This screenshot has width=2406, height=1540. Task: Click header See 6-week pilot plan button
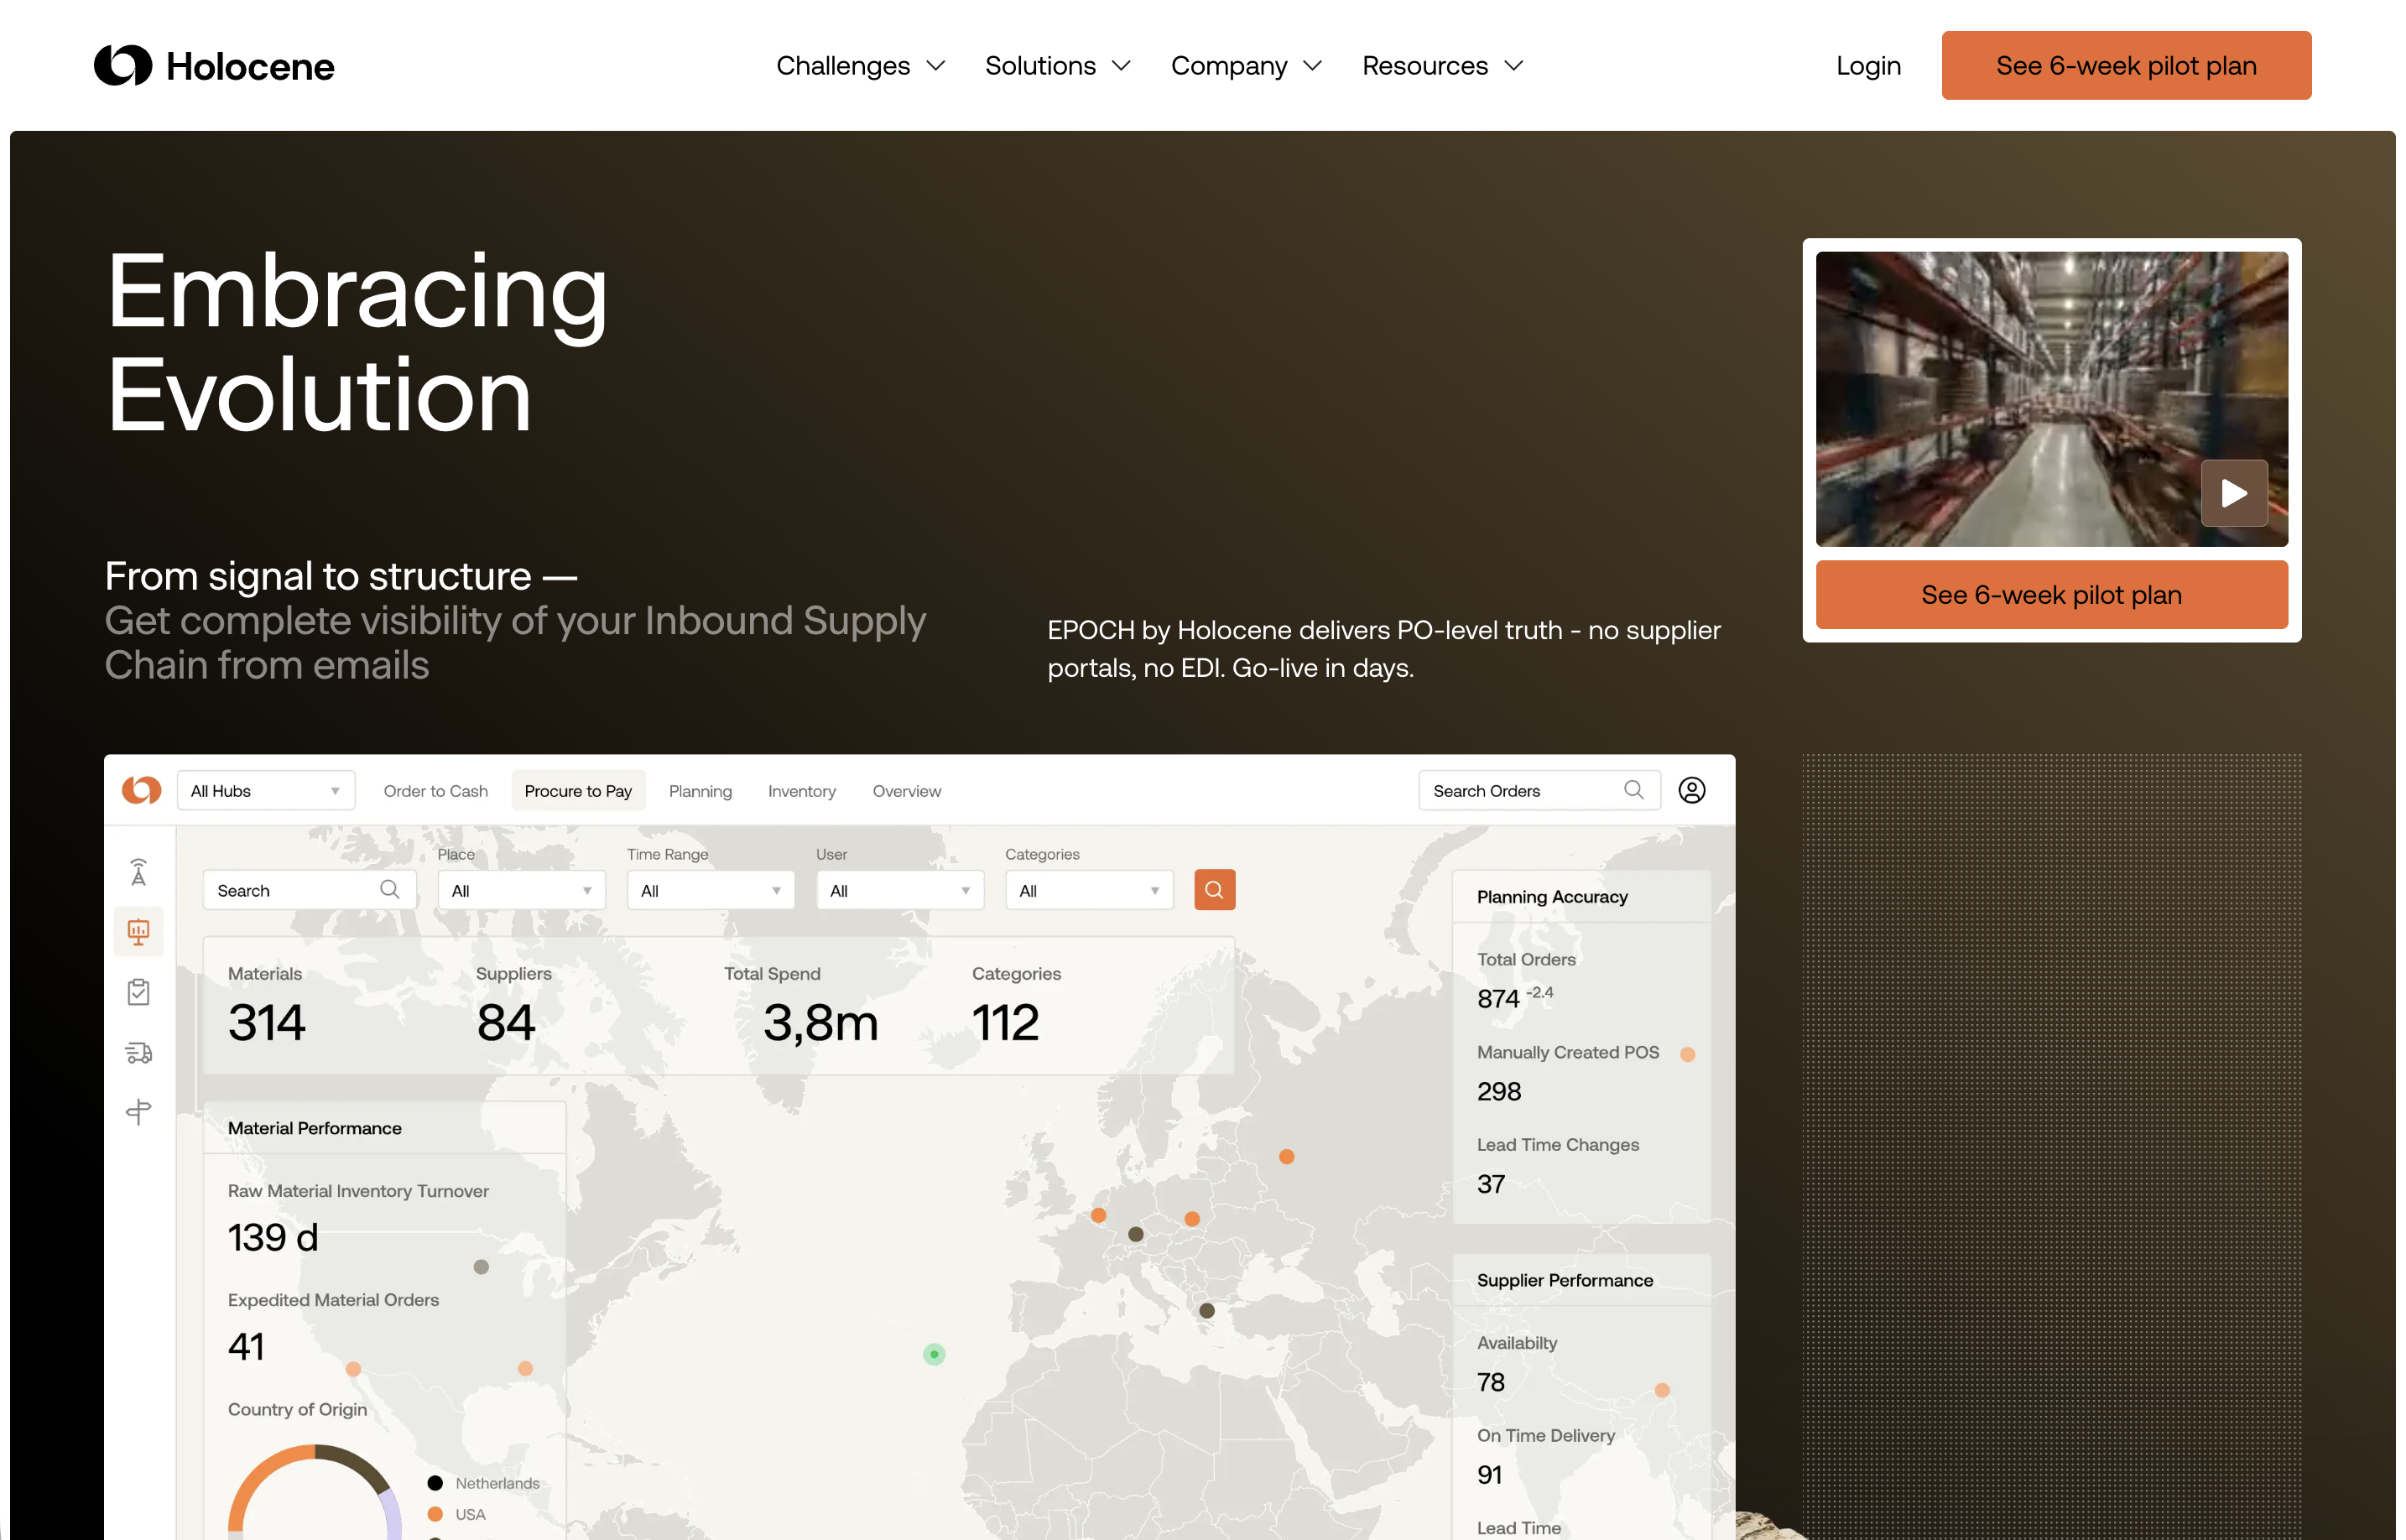click(x=2125, y=66)
